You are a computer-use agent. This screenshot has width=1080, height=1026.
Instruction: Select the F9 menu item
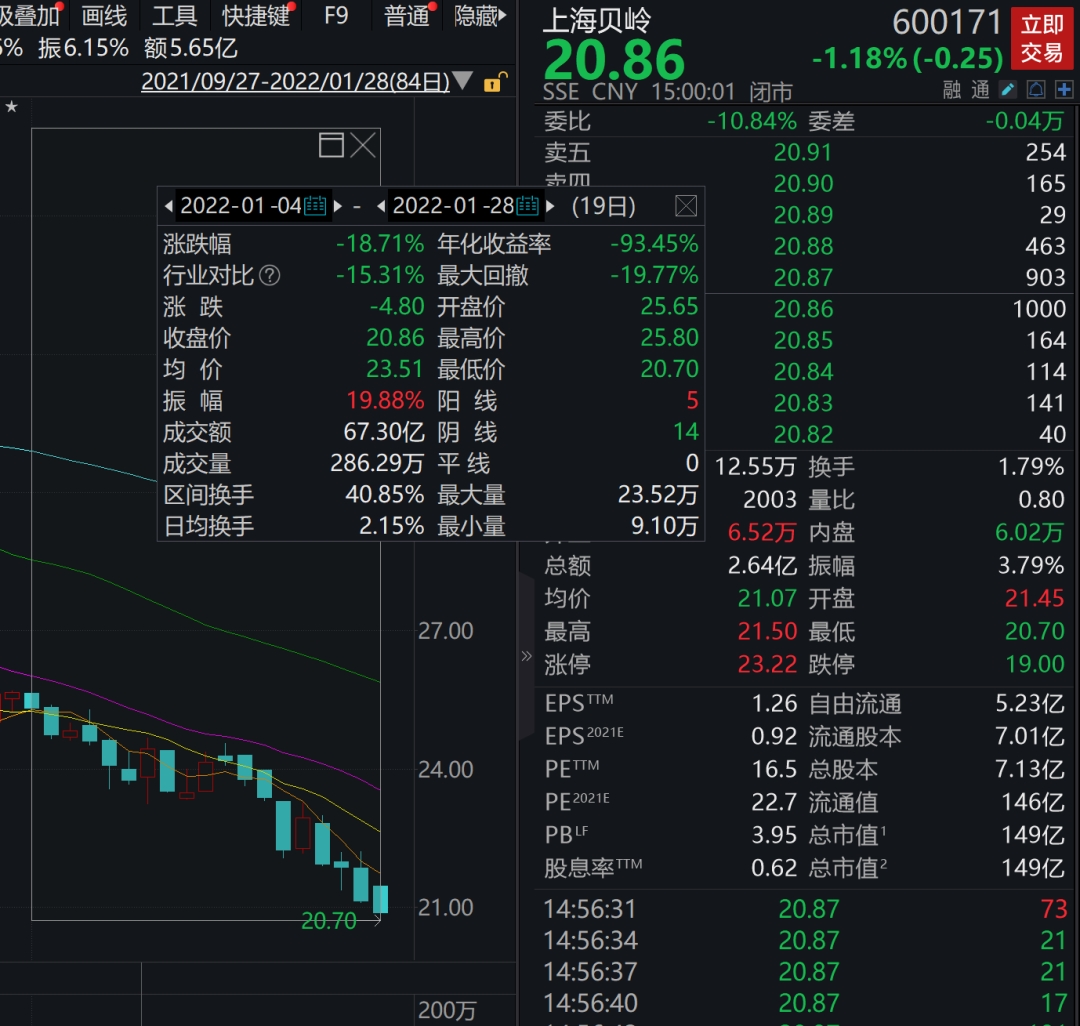click(336, 16)
